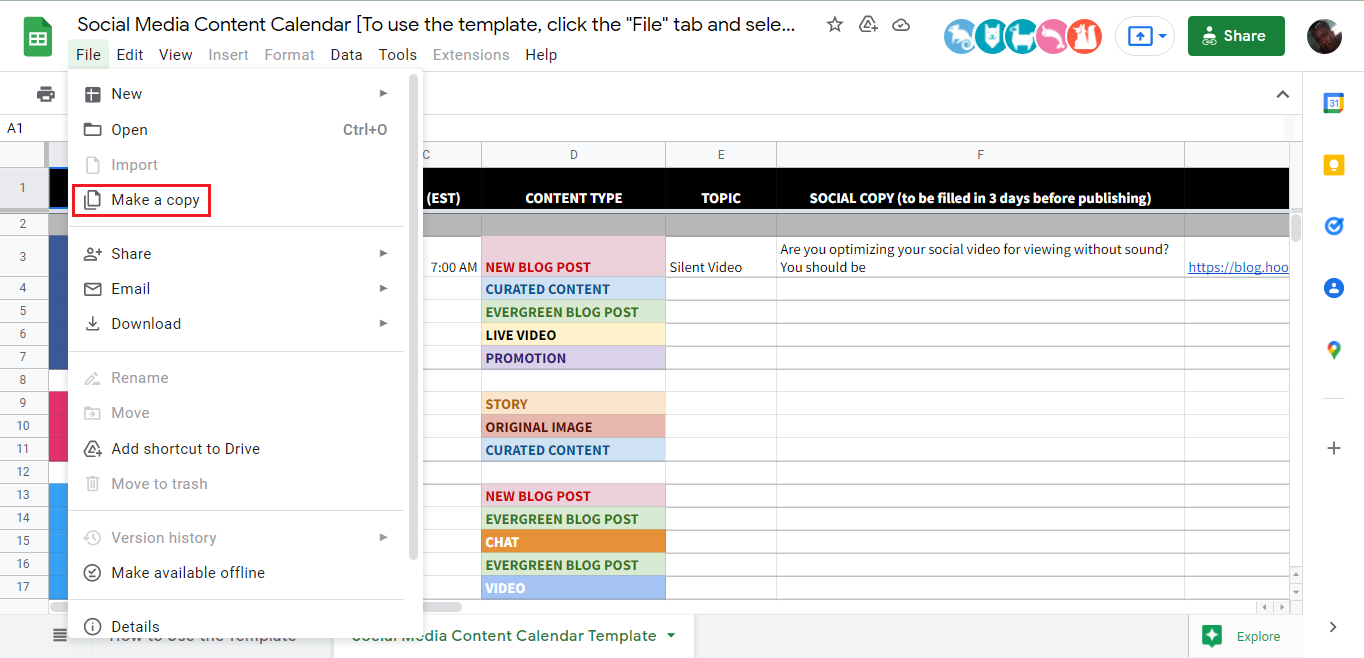Star the spreadsheet
This screenshot has width=1364, height=658.
834,25
